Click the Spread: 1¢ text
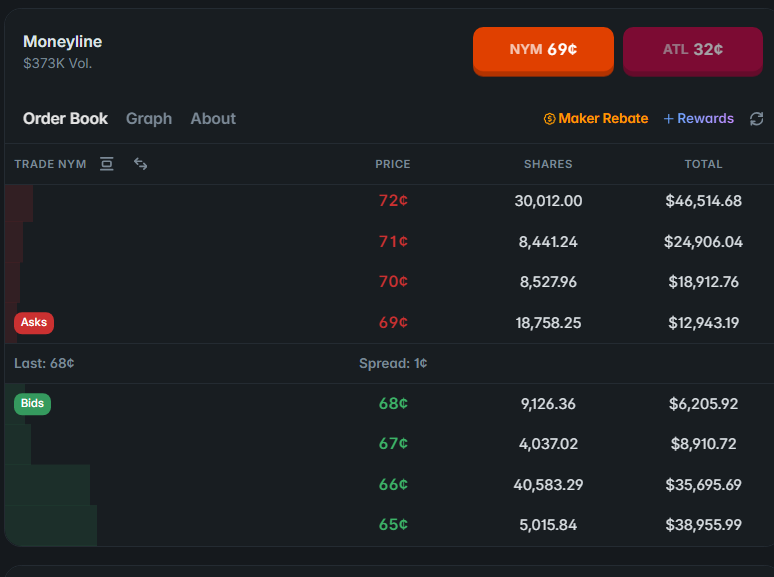Screen dimensions: 774x577 [393, 363]
